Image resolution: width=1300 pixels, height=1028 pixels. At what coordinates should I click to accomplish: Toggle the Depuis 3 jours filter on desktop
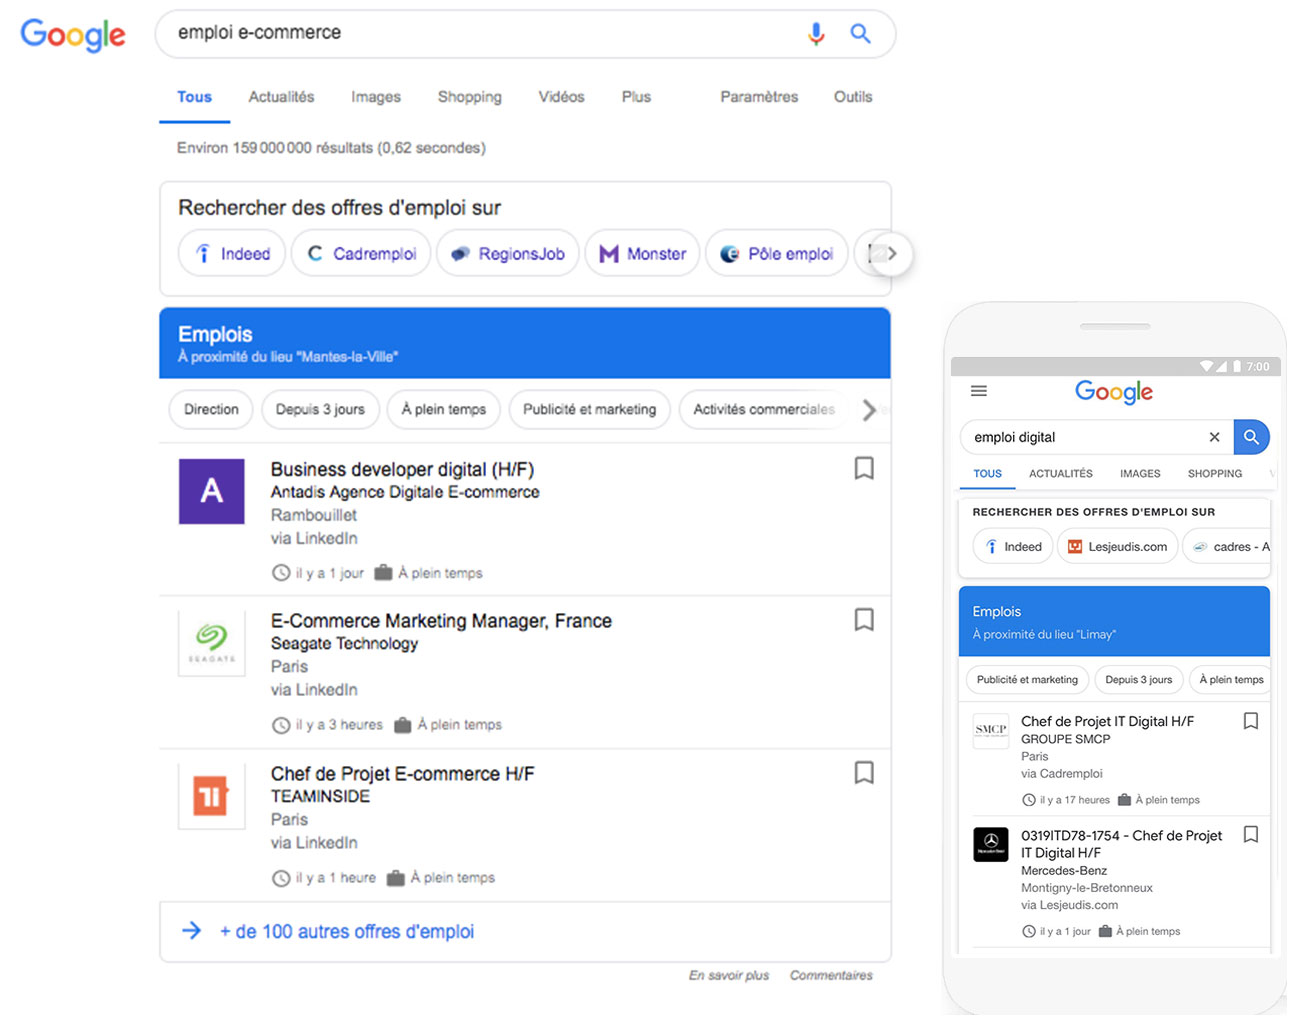pos(320,409)
